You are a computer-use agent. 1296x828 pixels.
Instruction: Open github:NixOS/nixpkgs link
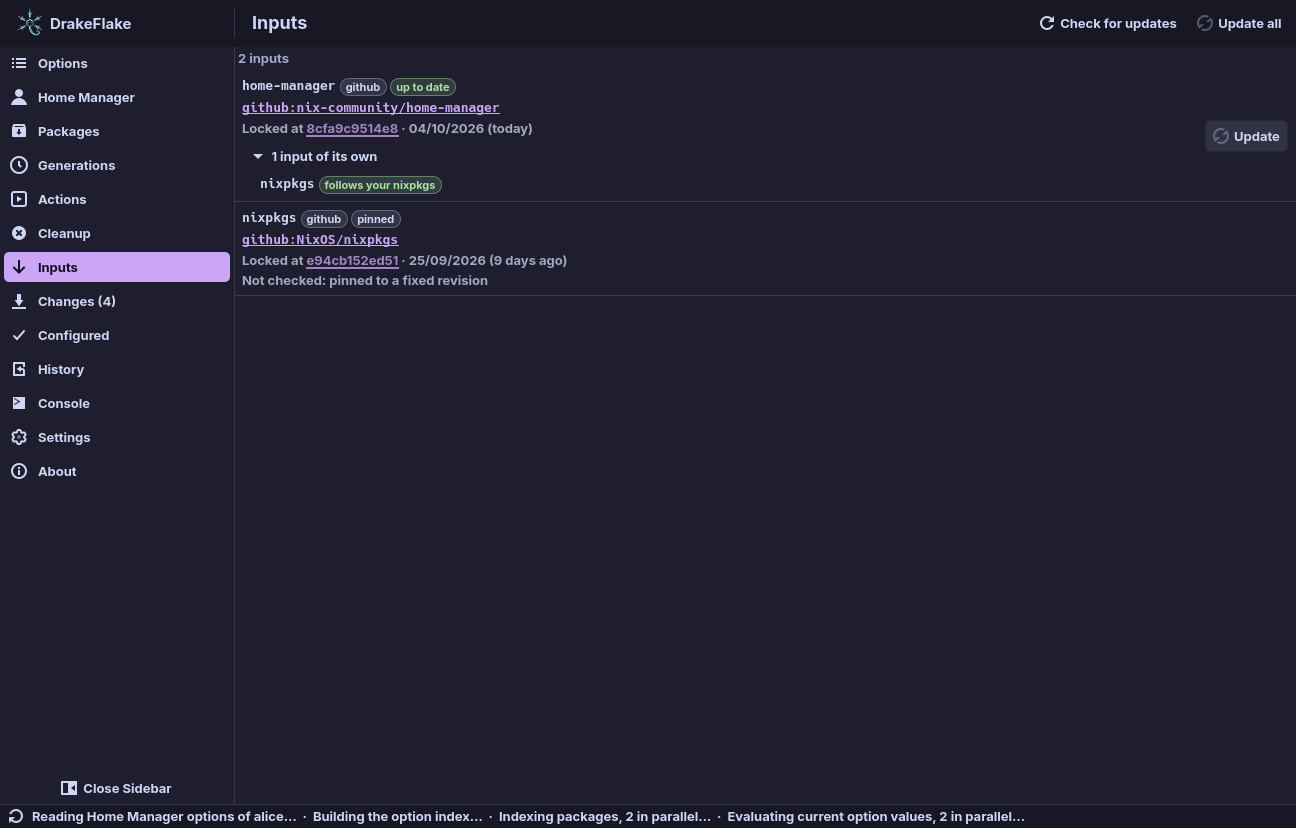320,239
